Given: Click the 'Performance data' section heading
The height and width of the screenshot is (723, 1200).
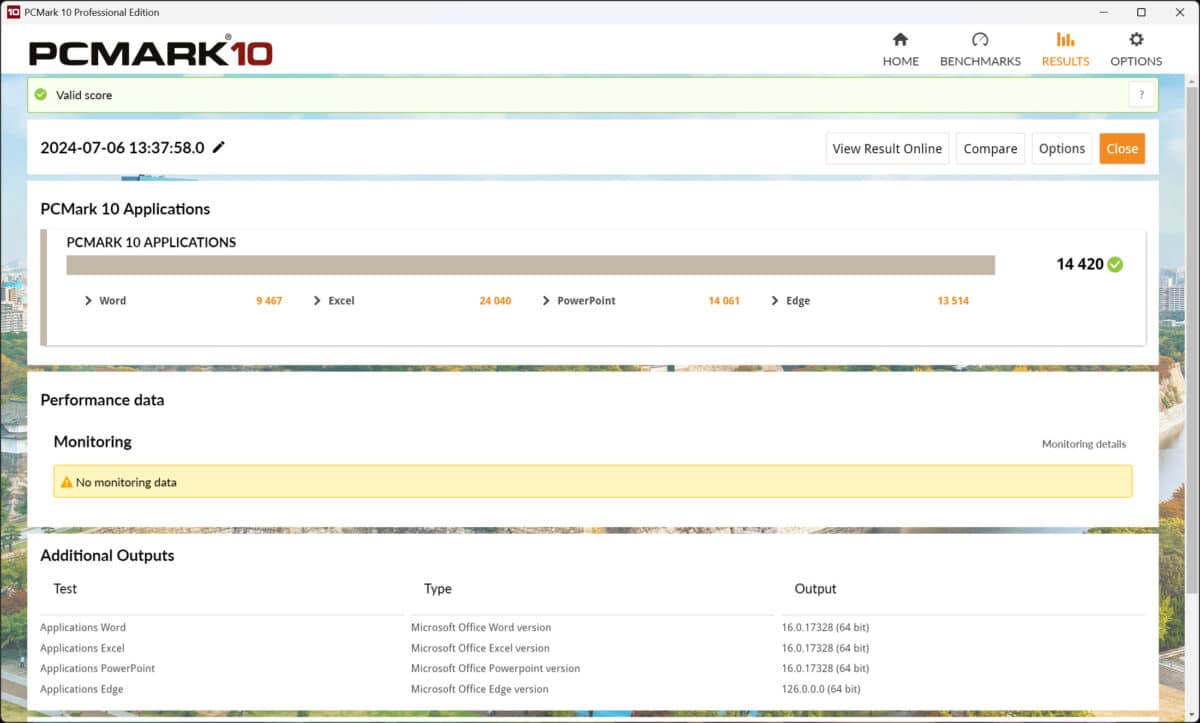Looking at the screenshot, I should 102,400.
